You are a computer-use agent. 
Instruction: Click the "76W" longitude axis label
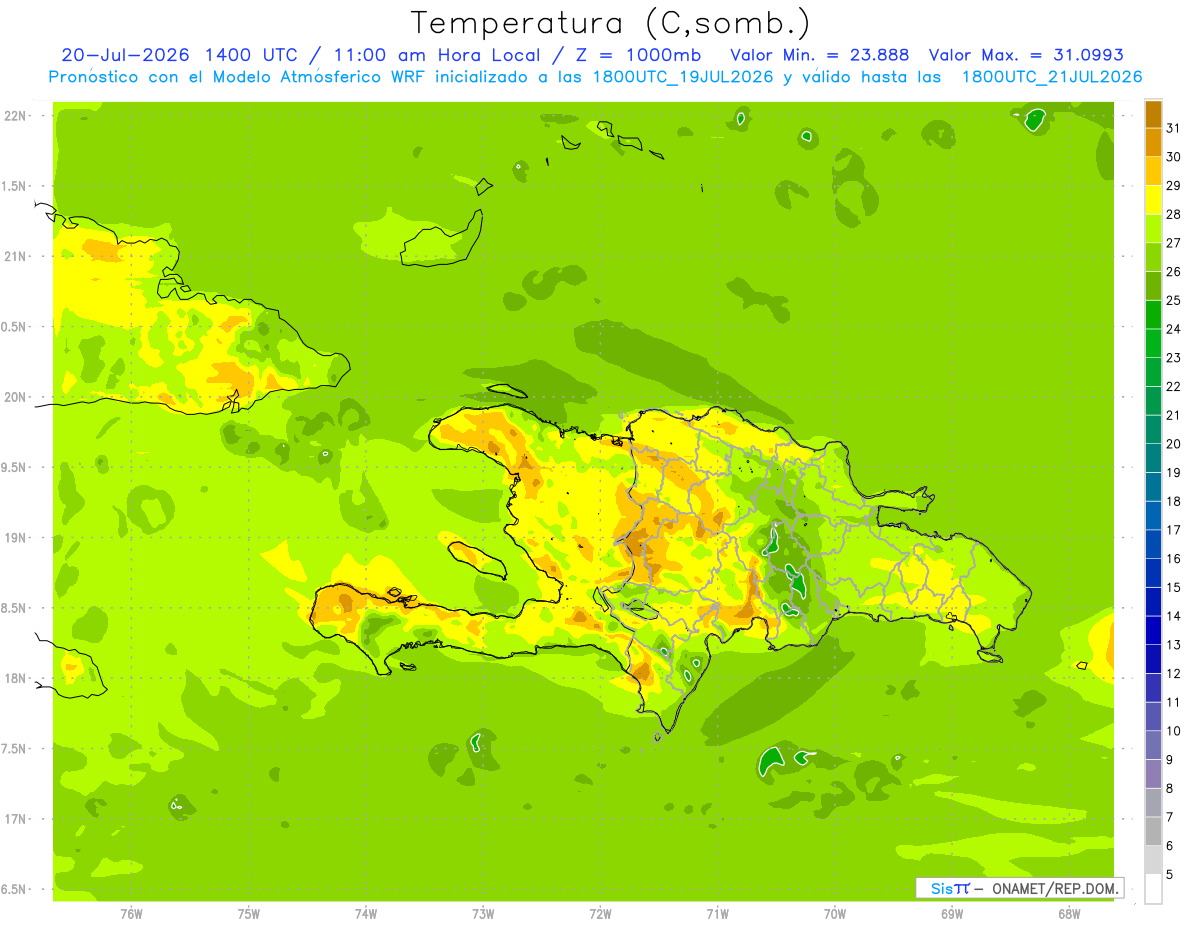[x=131, y=913]
